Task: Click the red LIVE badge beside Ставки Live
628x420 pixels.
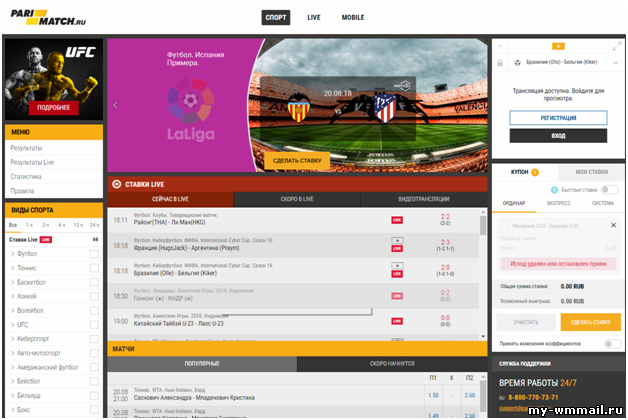Action: (x=46, y=239)
